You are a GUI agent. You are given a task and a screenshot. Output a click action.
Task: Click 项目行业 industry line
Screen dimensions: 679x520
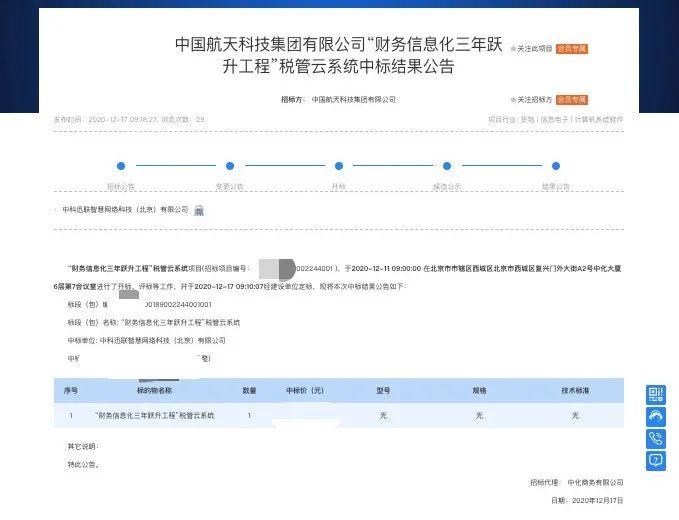(x=556, y=119)
